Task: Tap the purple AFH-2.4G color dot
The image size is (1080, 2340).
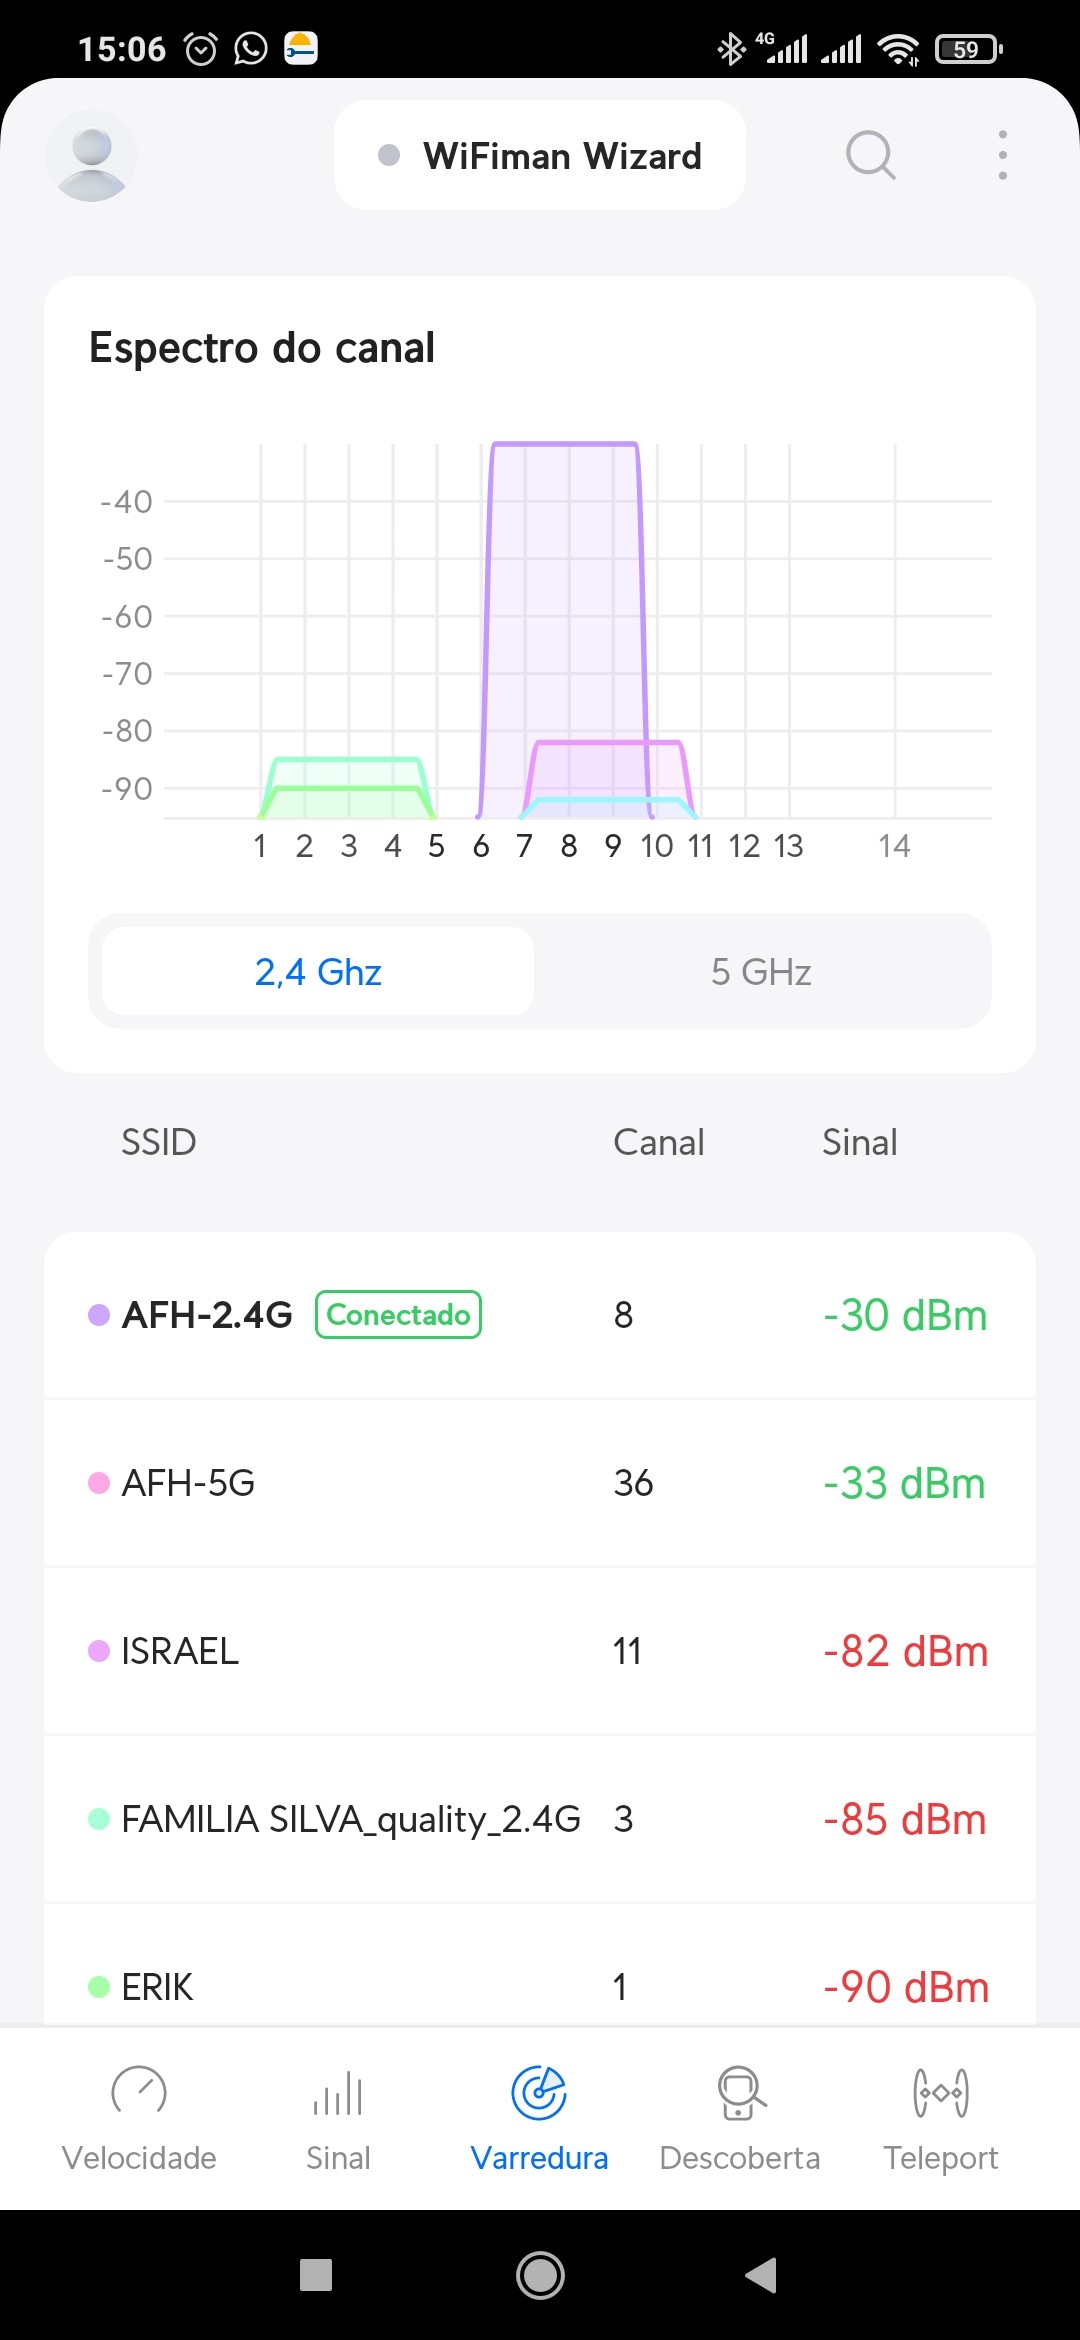Action: tap(99, 1315)
